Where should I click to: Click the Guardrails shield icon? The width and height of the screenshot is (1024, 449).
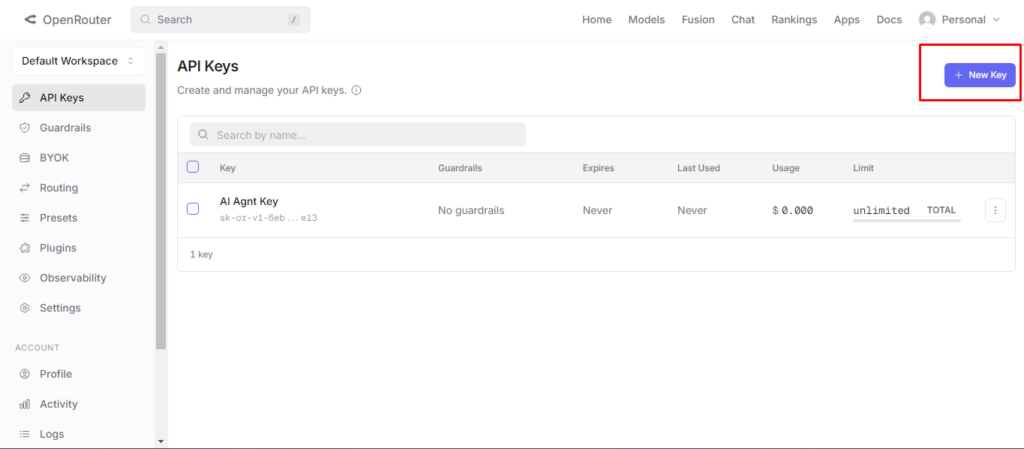coord(25,128)
